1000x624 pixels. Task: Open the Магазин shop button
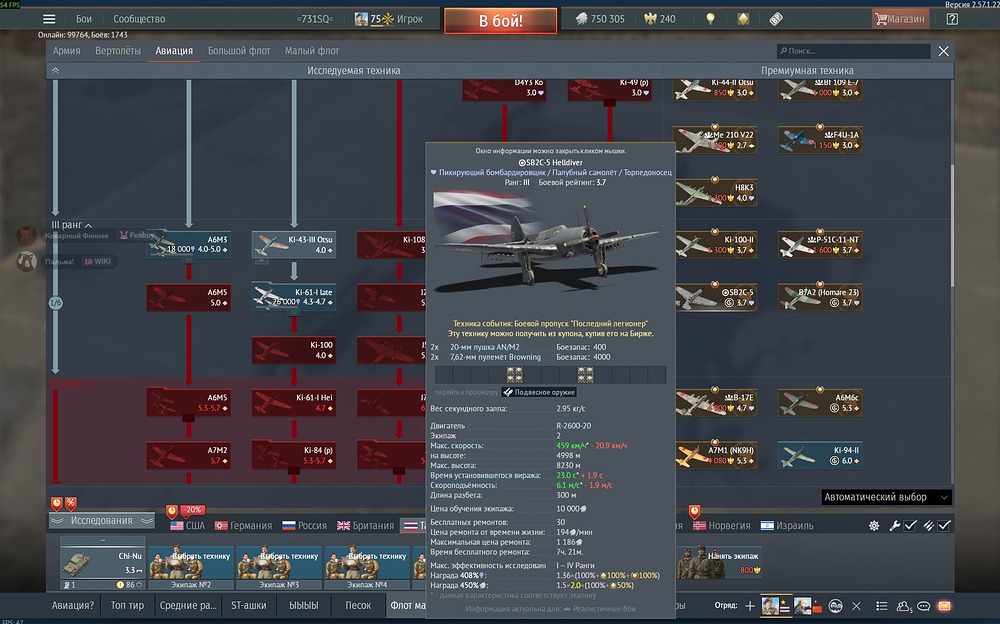tap(900, 19)
